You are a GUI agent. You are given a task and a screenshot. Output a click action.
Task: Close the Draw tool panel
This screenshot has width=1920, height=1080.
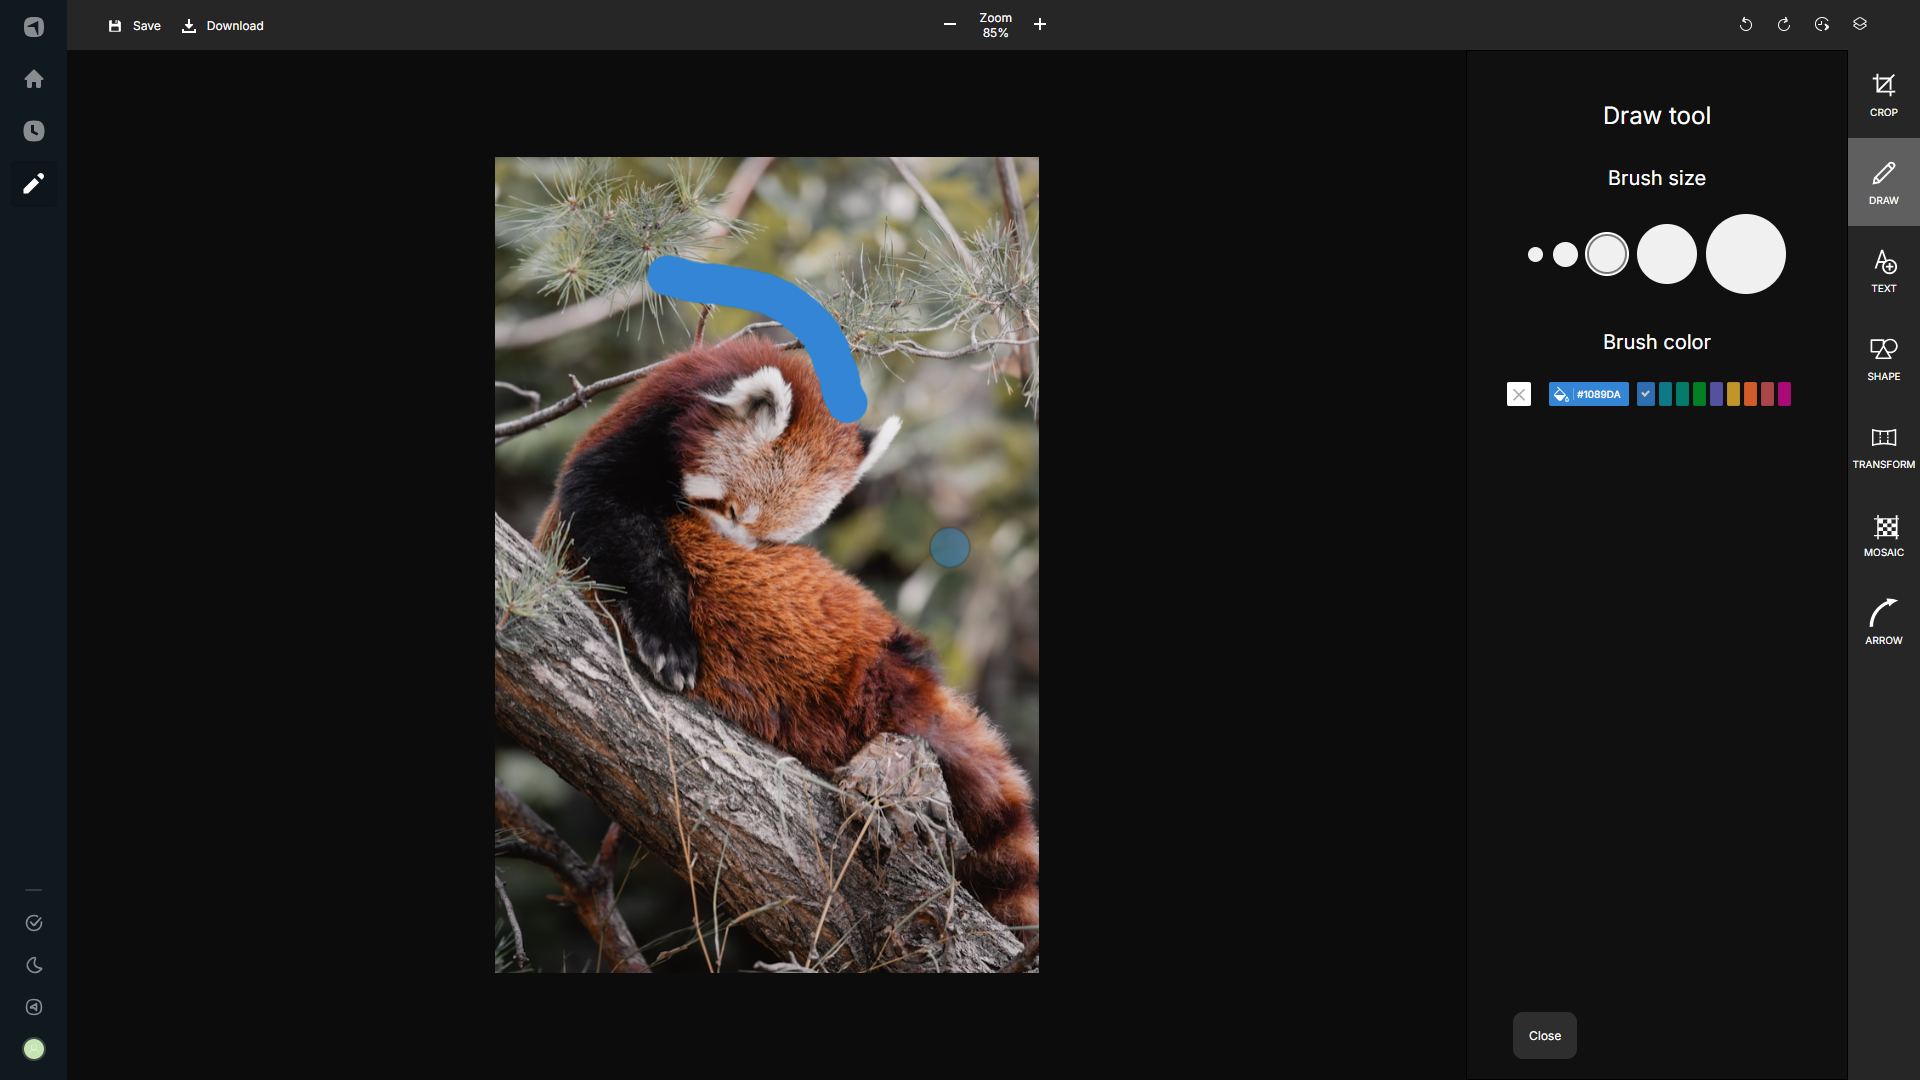tap(1543, 1035)
